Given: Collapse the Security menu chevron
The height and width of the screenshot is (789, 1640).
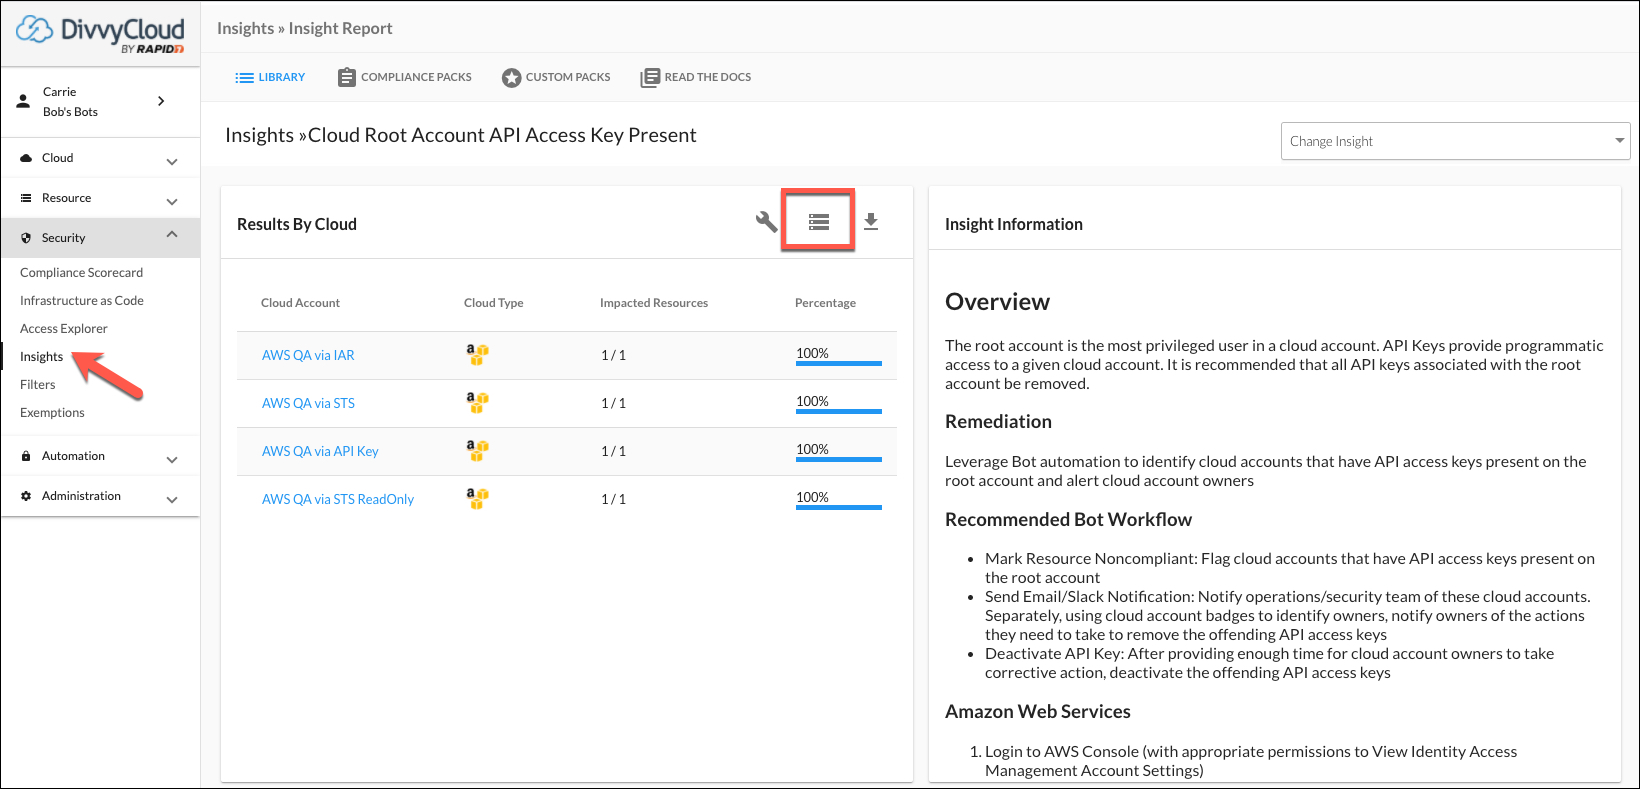Looking at the screenshot, I should coord(172,234).
